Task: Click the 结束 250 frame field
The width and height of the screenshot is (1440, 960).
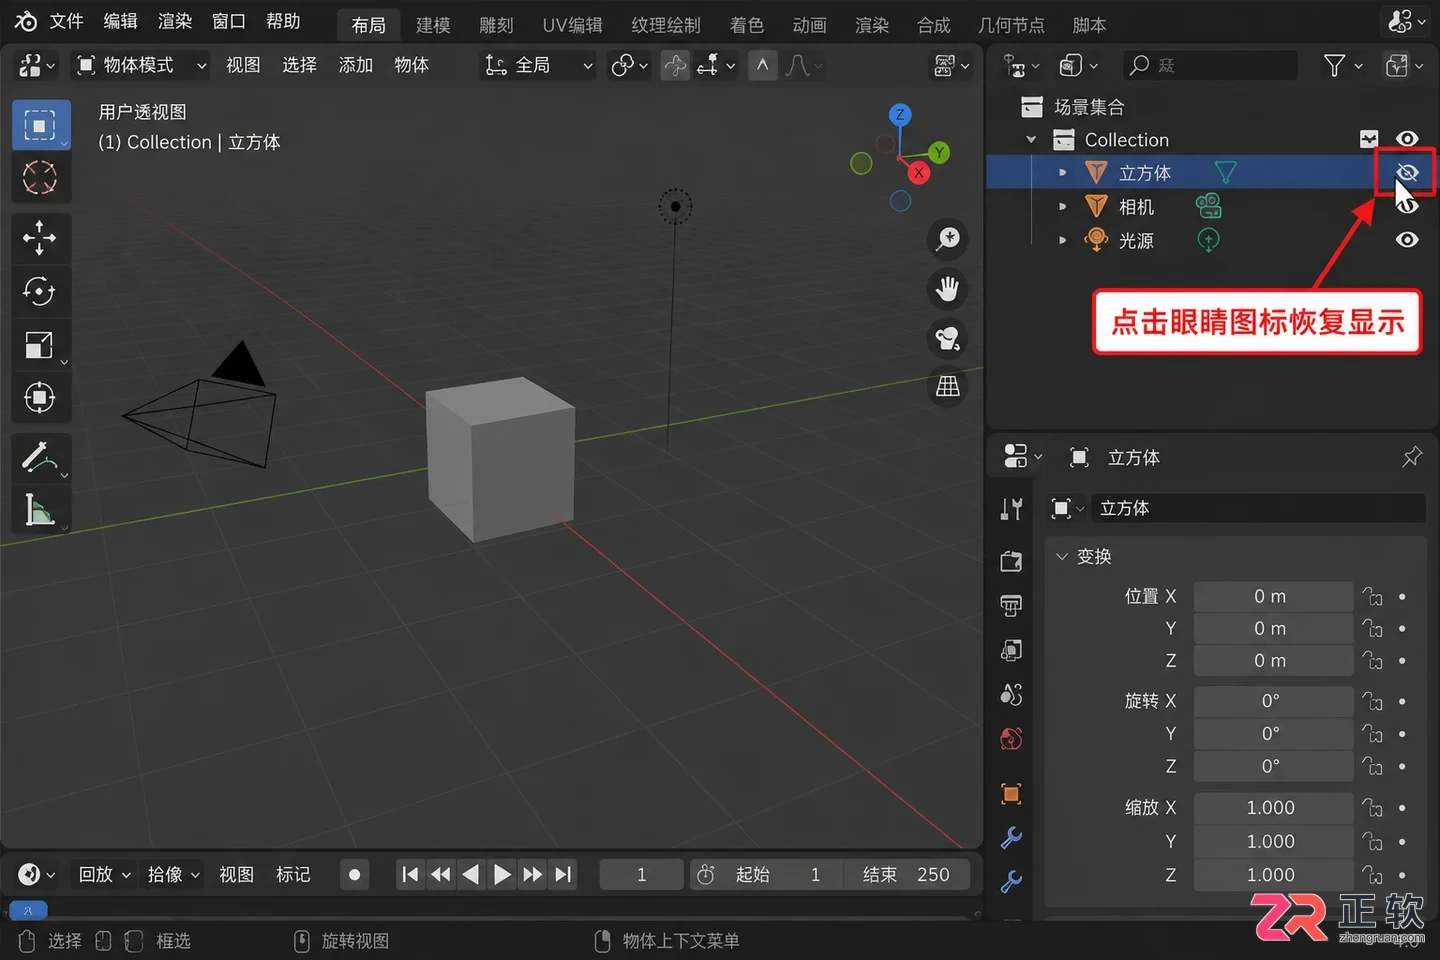Action: pos(906,875)
